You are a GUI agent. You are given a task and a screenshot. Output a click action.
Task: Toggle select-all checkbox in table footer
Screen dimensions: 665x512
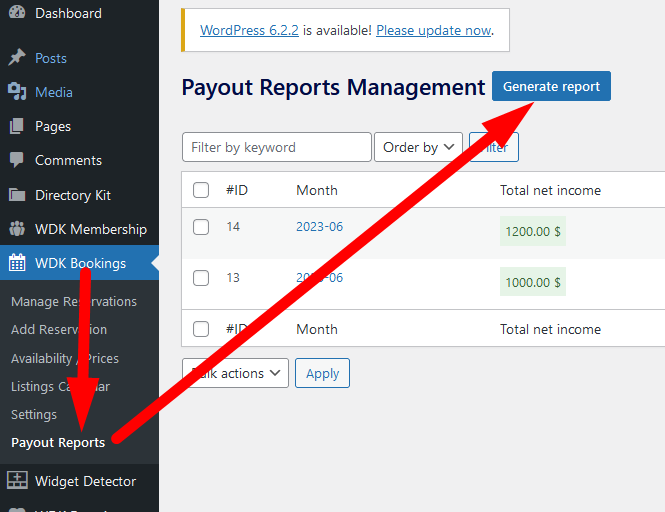(x=201, y=329)
